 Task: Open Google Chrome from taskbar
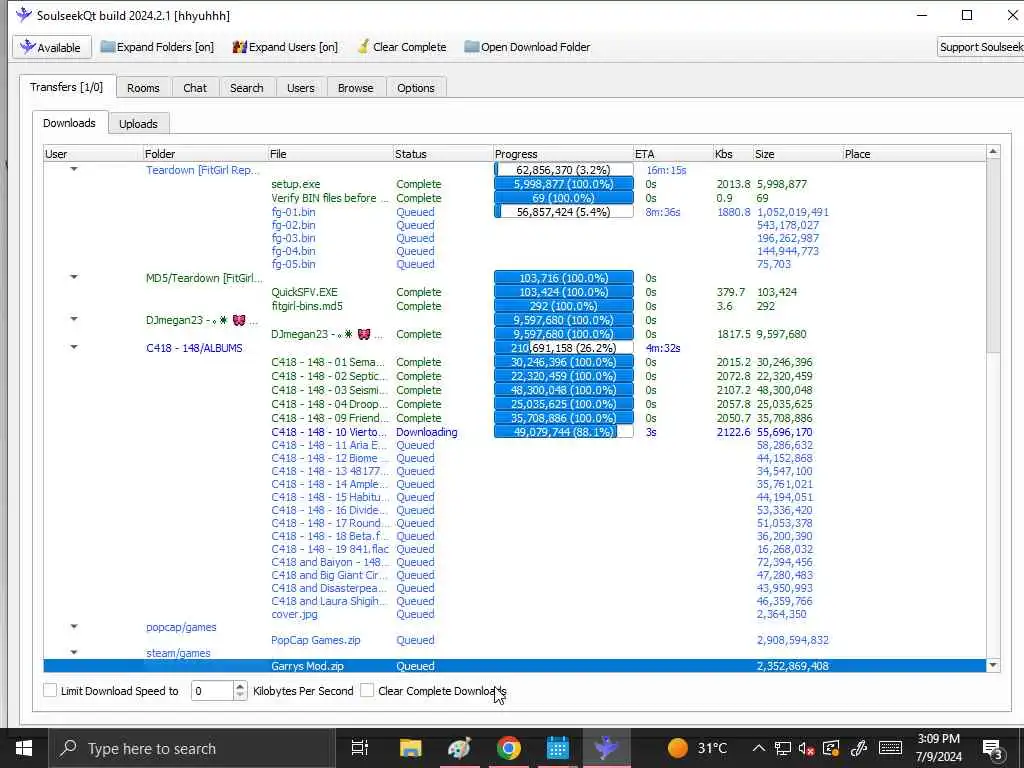tap(509, 748)
